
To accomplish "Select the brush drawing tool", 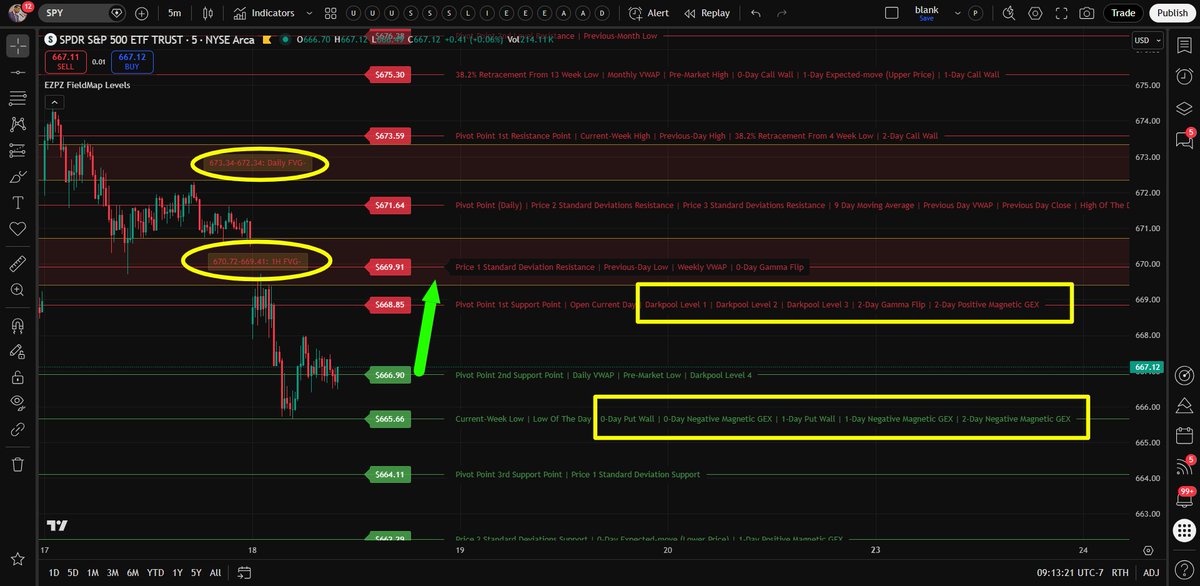I will pyautogui.click(x=17, y=177).
